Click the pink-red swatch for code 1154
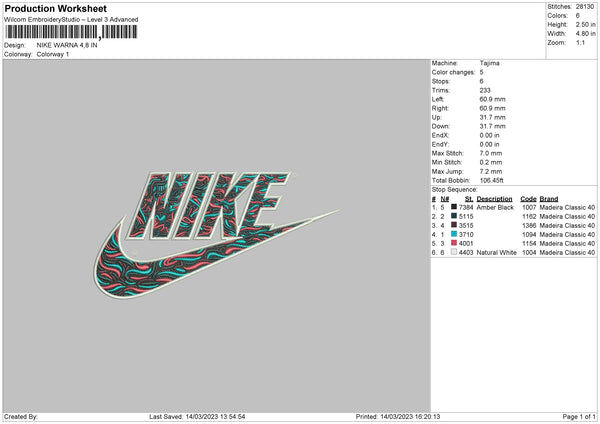Viewport: 600px width, 424px height. 454,243
